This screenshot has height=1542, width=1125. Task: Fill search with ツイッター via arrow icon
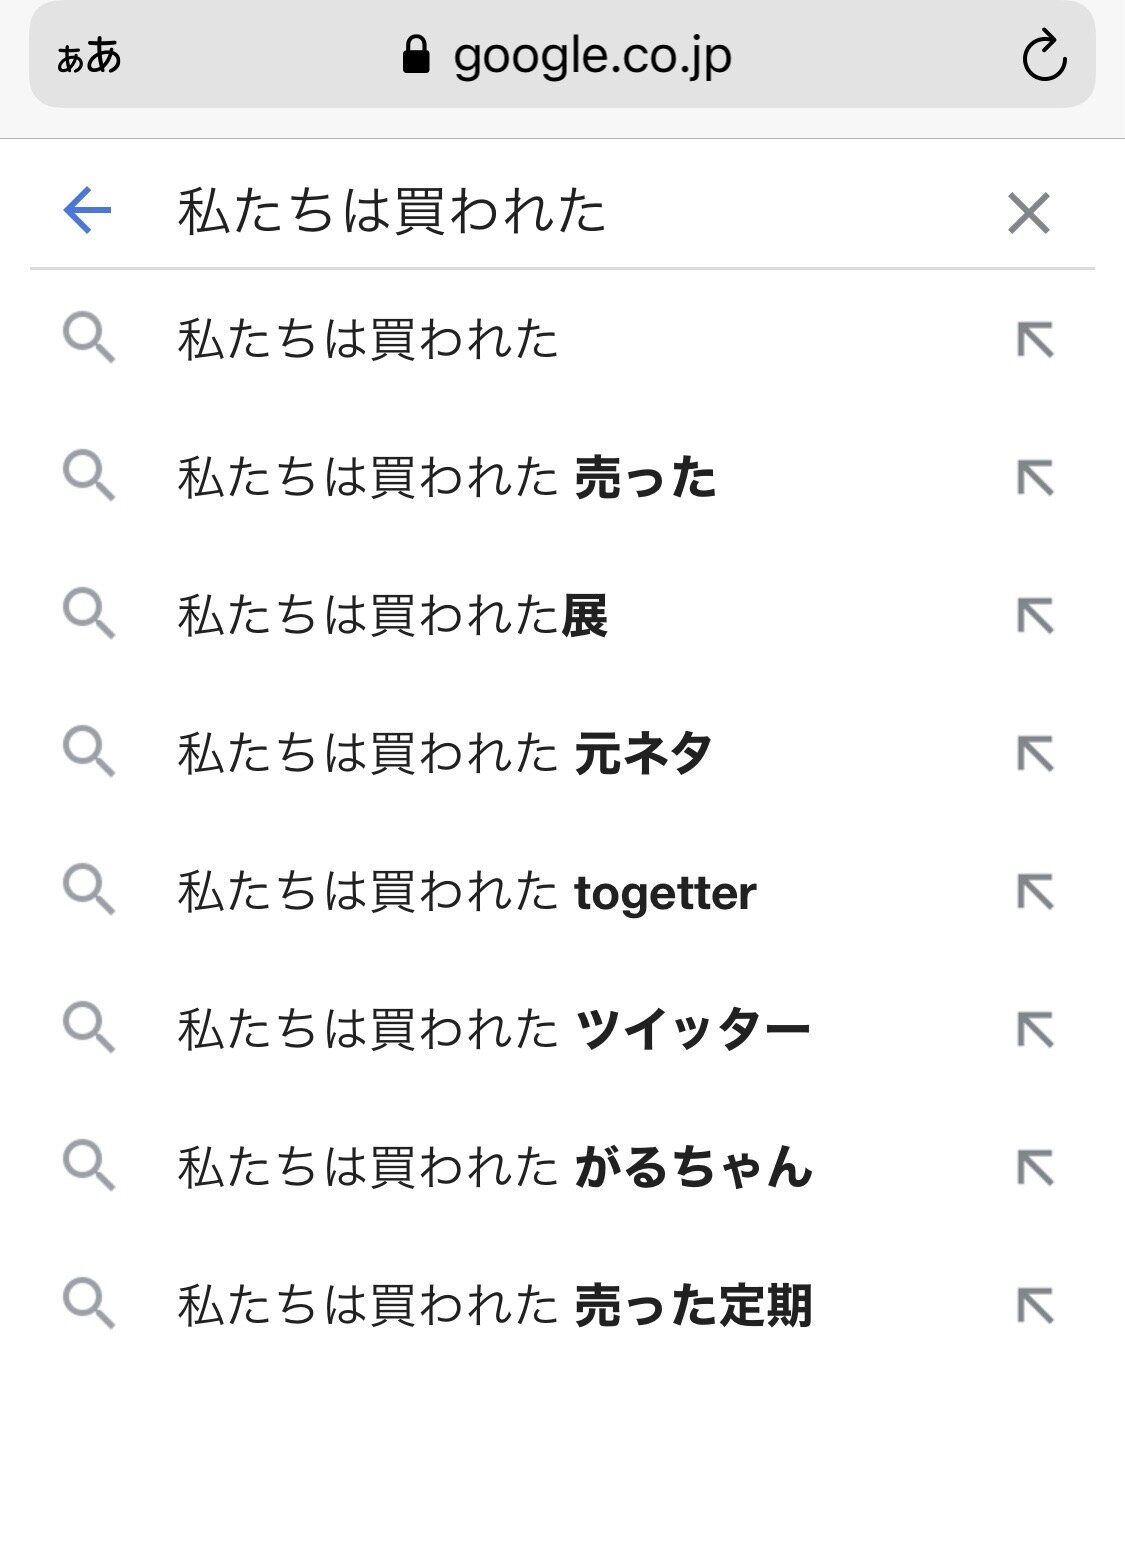pyautogui.click(x=1035, y=1030)
